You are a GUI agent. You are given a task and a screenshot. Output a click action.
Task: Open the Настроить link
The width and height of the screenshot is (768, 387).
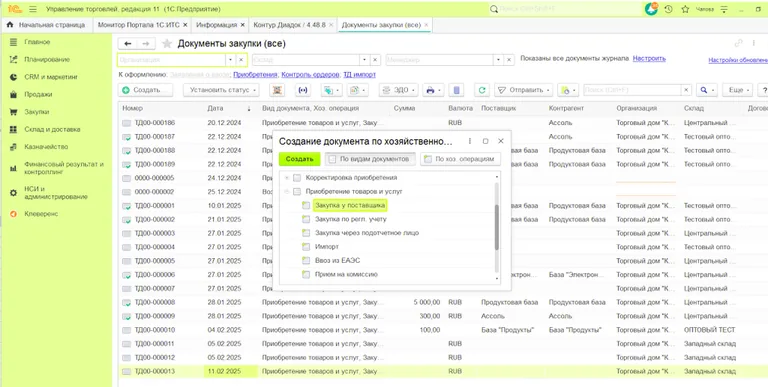[x=649, y=58]
